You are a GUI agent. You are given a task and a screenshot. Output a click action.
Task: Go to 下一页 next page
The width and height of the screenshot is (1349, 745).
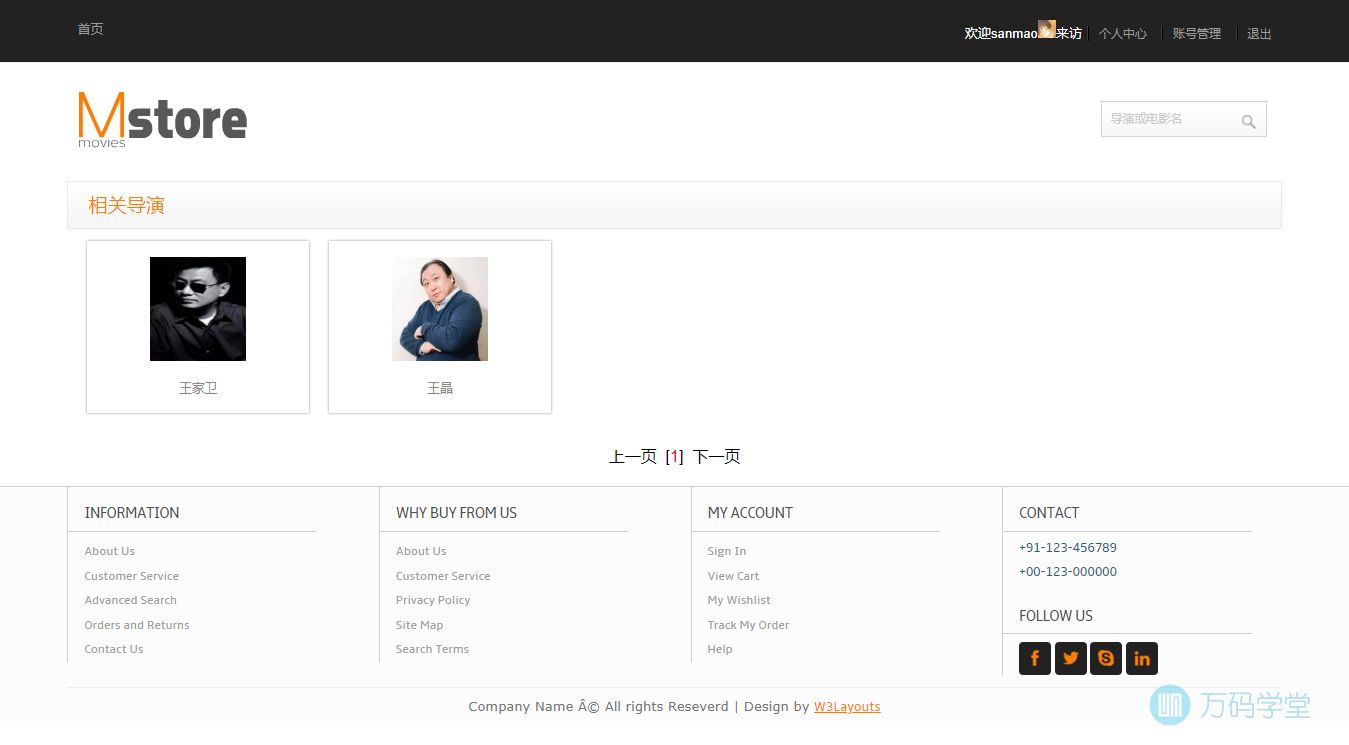click(716, 457)
